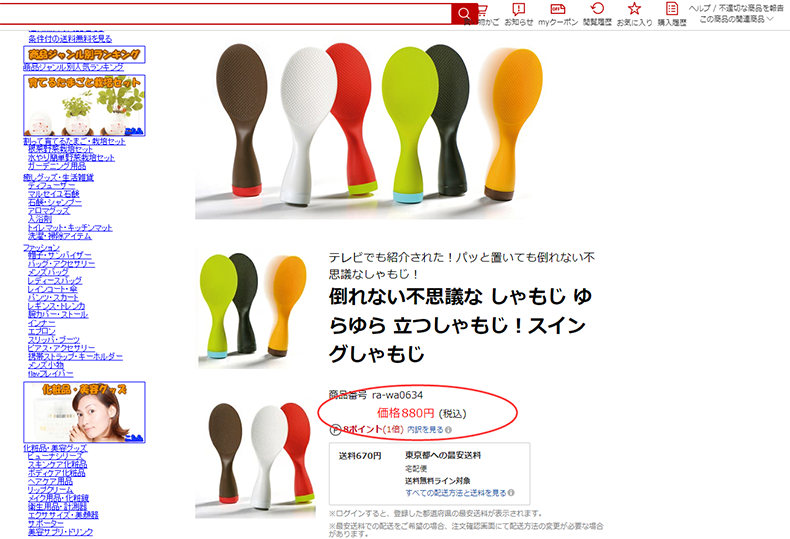Open the メンズ小物 link
The height and width of the screenshot is (539, 790).
click(46, 365)
